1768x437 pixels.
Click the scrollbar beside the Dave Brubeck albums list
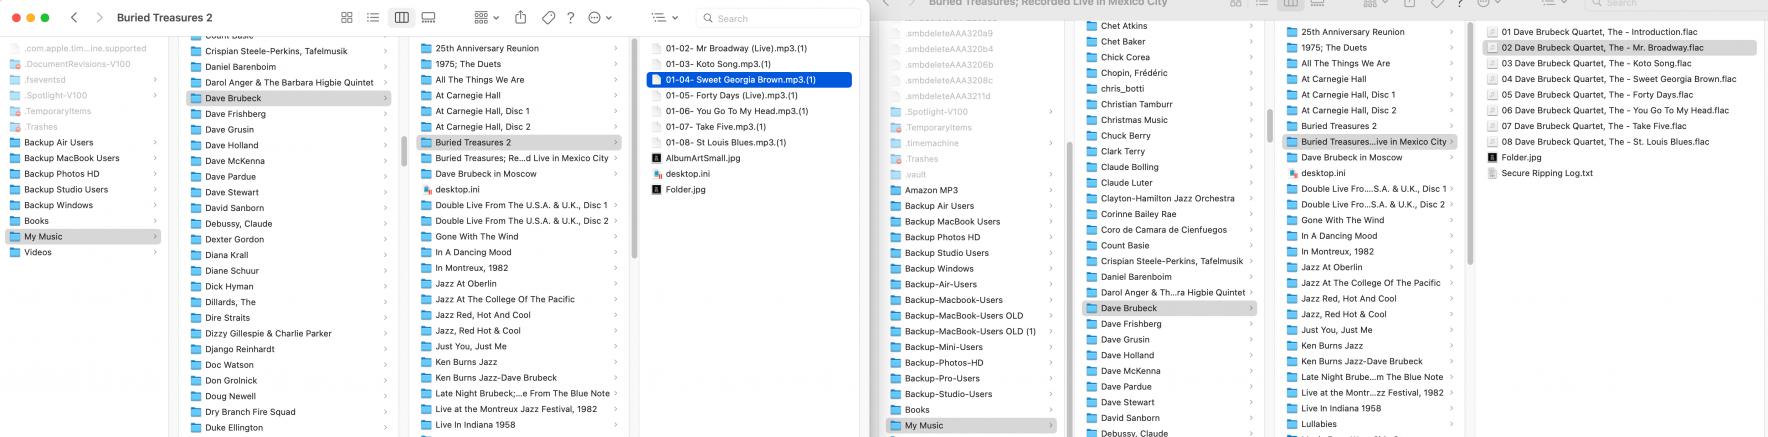(x=634, y=150)
